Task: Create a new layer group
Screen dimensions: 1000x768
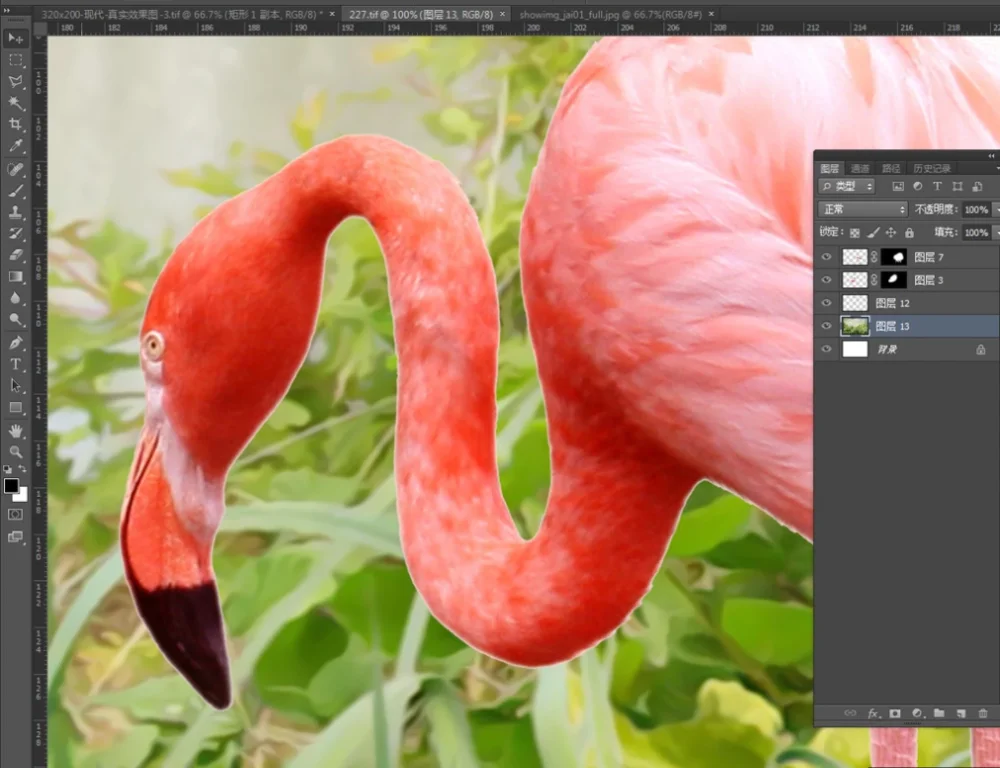Action: click(939, 713)
